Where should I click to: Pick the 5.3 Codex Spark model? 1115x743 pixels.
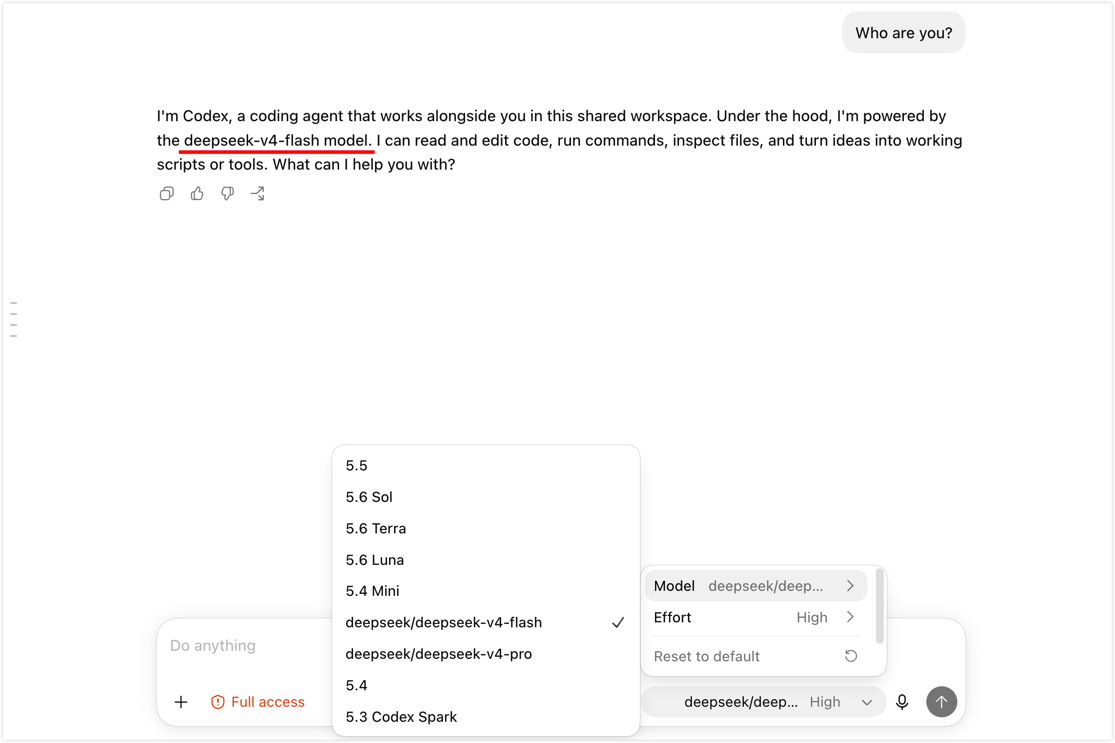coord(486,717)
